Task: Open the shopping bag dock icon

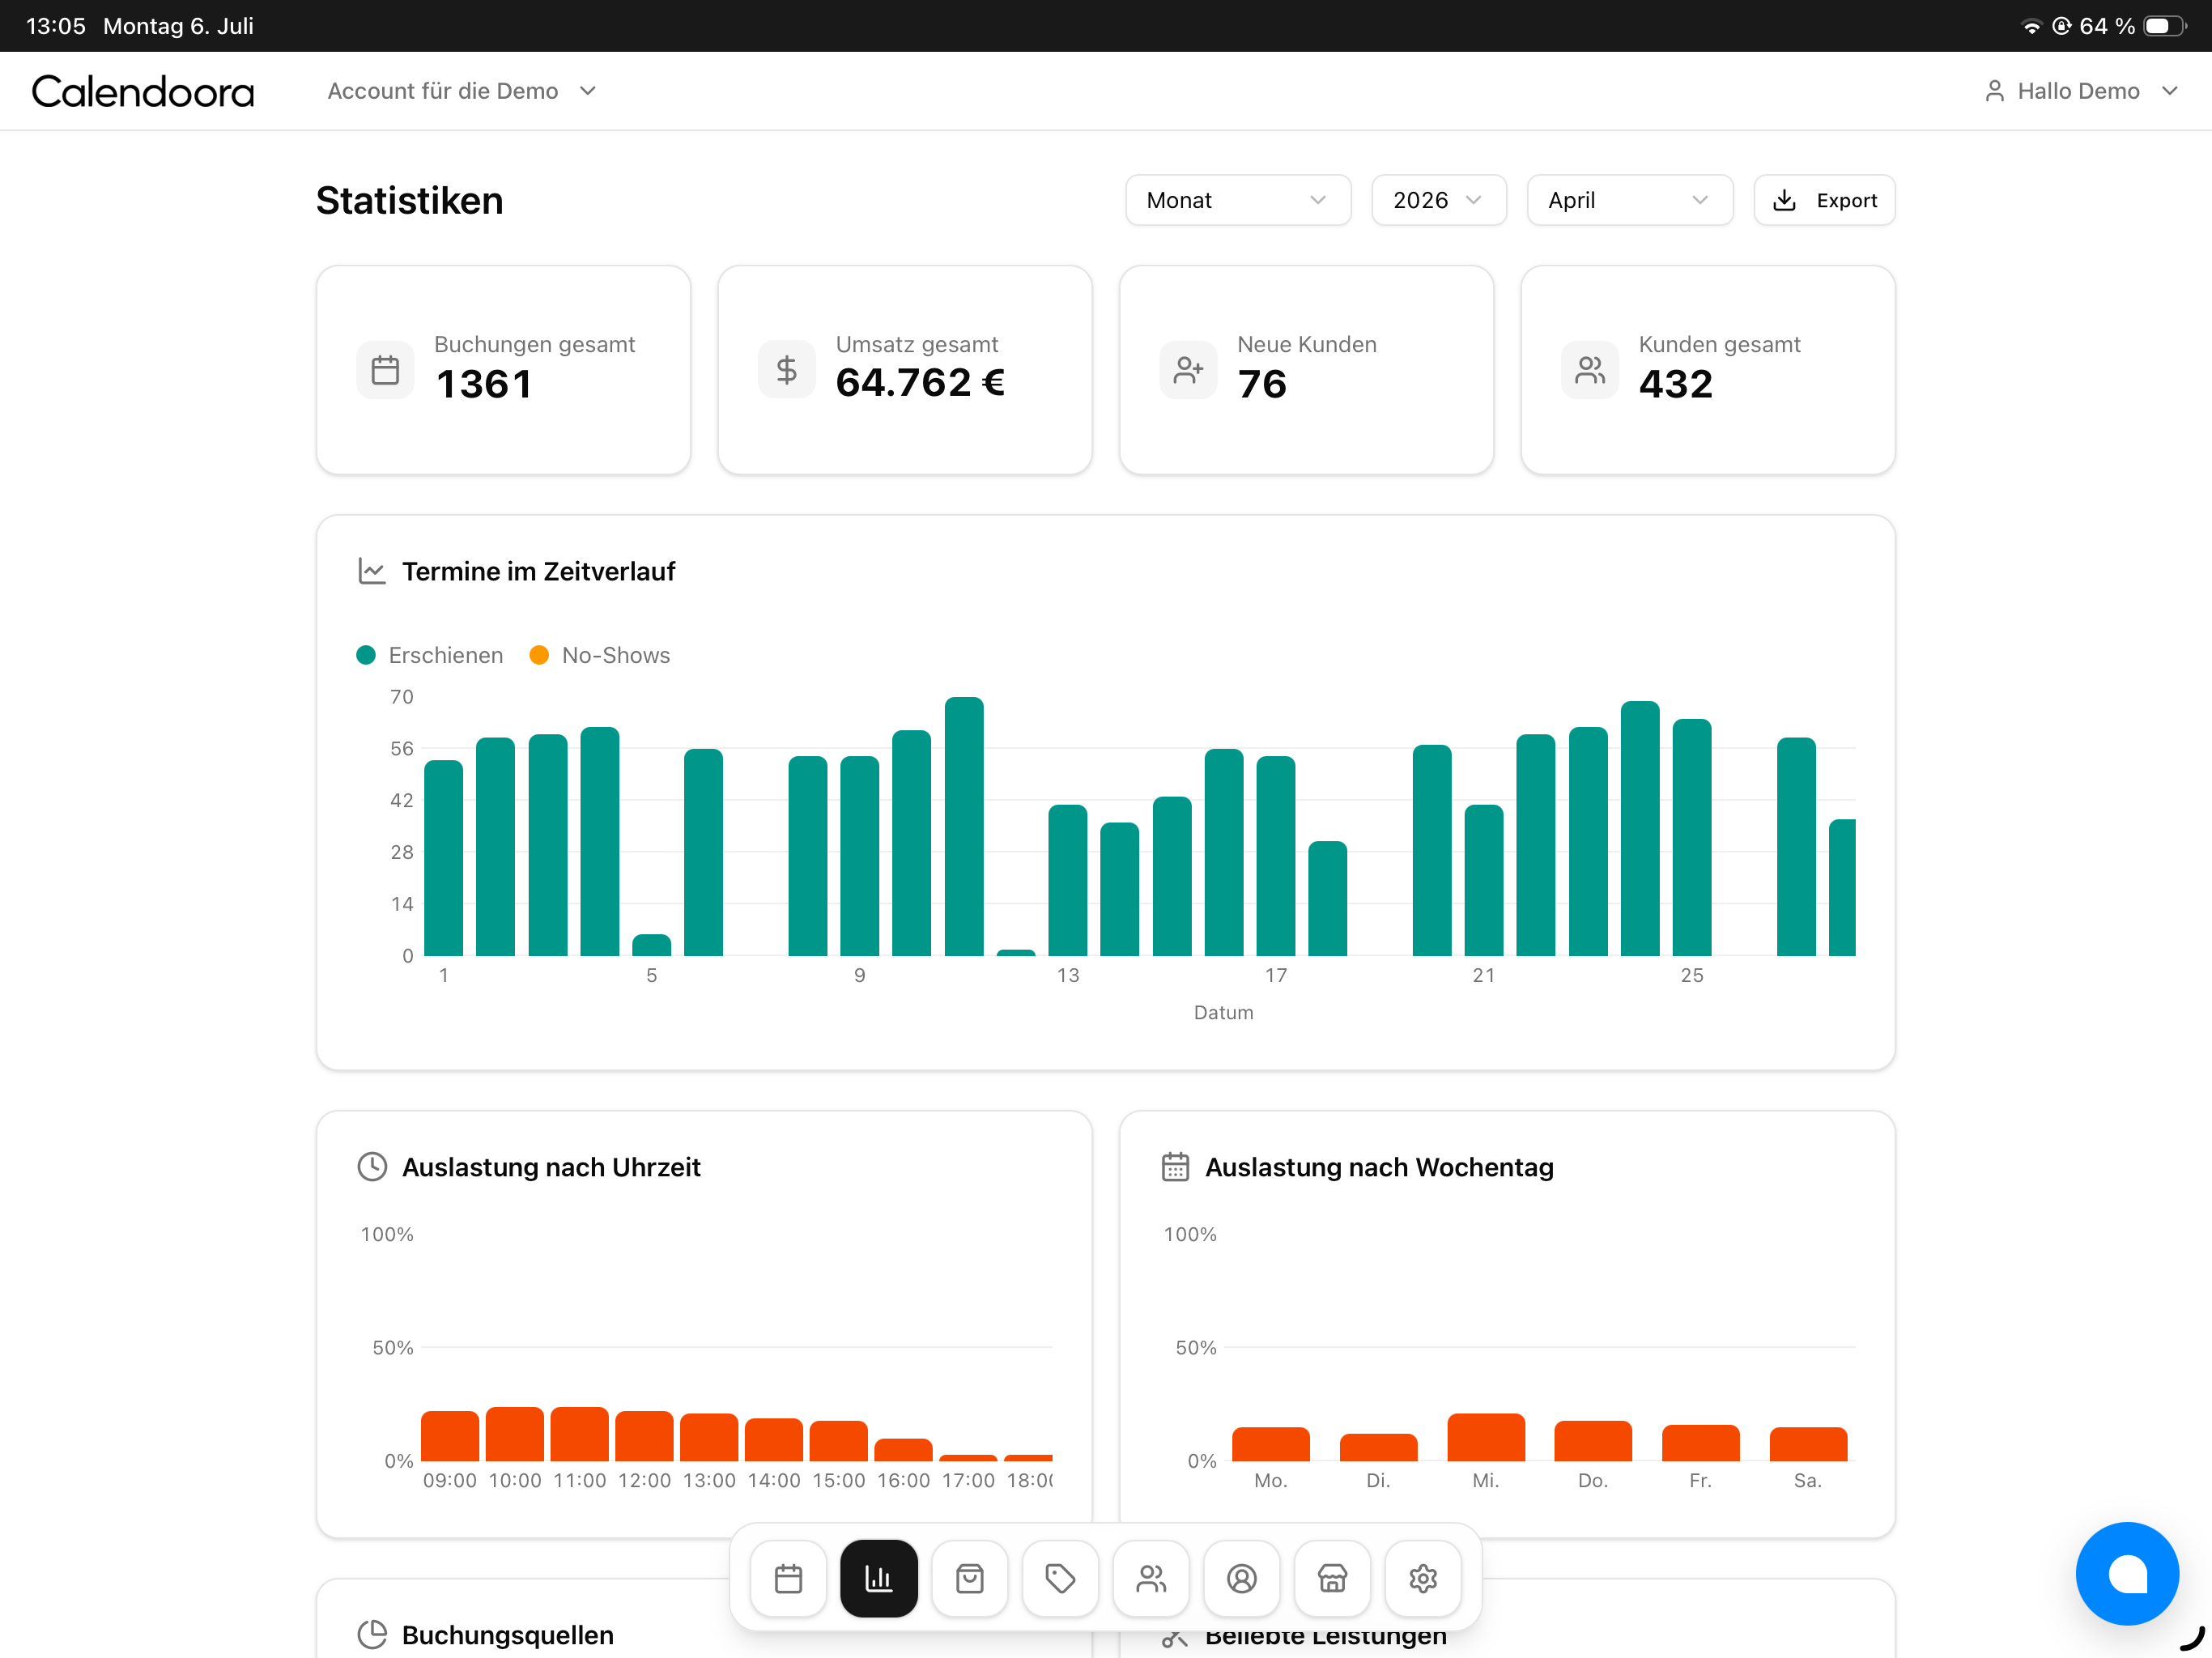Action: click(969, 1578)
